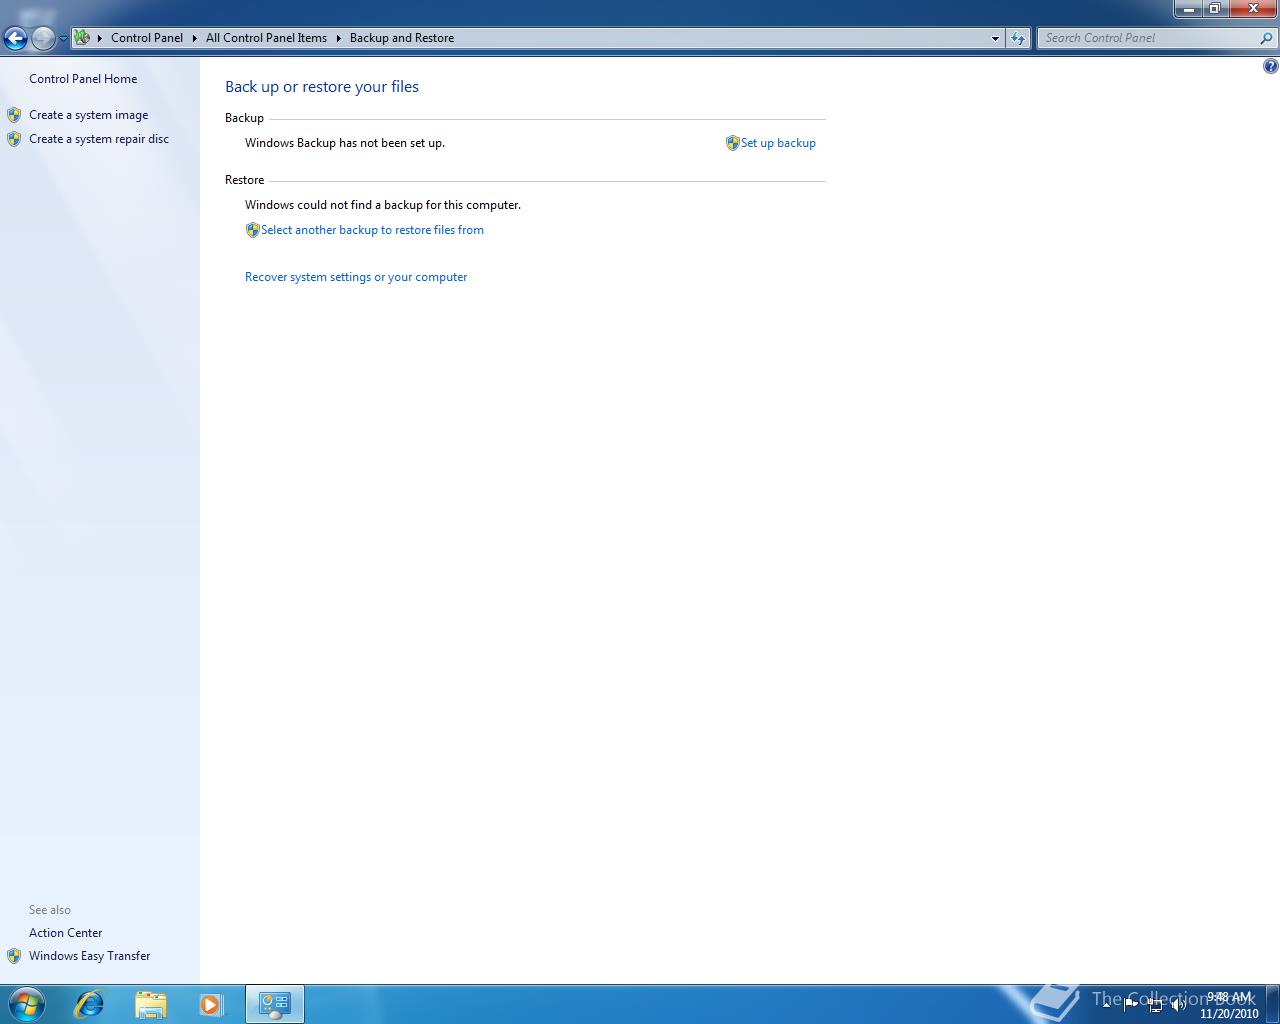This screenshot has height=1024, width=1280.
Task: Click 'Windows Backup has not been set up.' text
Action: point(345,143)
